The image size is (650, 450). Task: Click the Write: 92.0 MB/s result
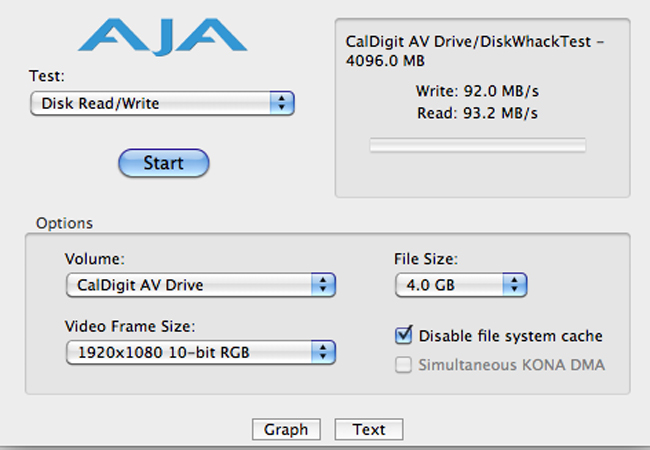pyautogui.click(x=477, y=91)
